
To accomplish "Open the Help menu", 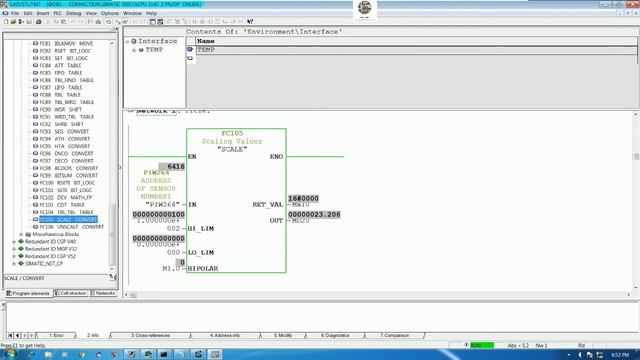I will [x=151, y=13].
